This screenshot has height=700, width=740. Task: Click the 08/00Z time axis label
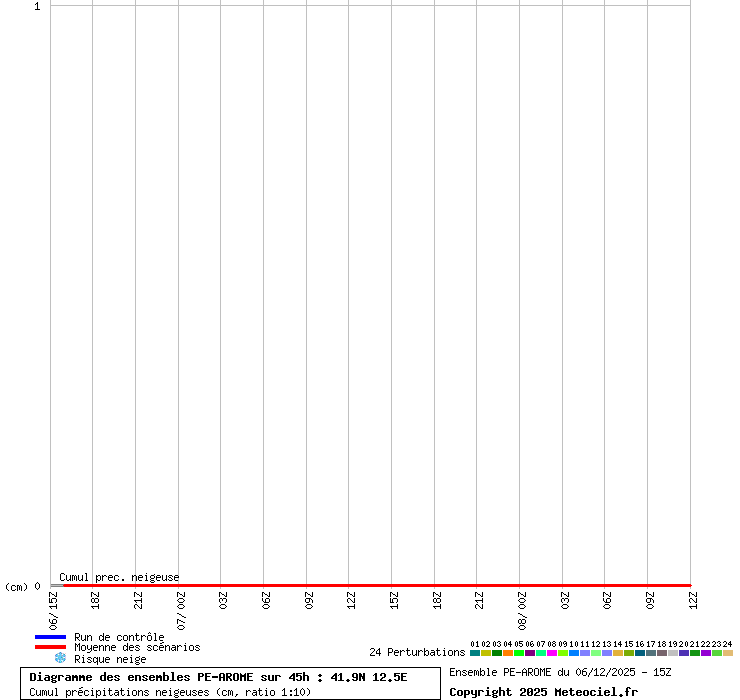click(x=522, y=610)
